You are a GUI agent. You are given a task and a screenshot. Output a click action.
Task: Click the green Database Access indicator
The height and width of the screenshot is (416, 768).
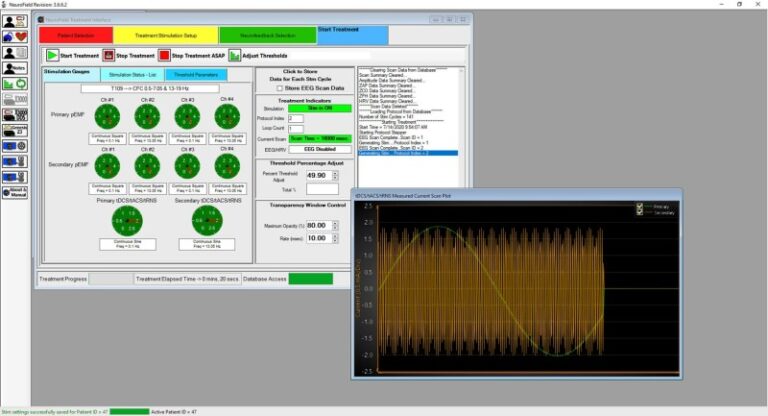pyautogui.click(x=310, y=278)
